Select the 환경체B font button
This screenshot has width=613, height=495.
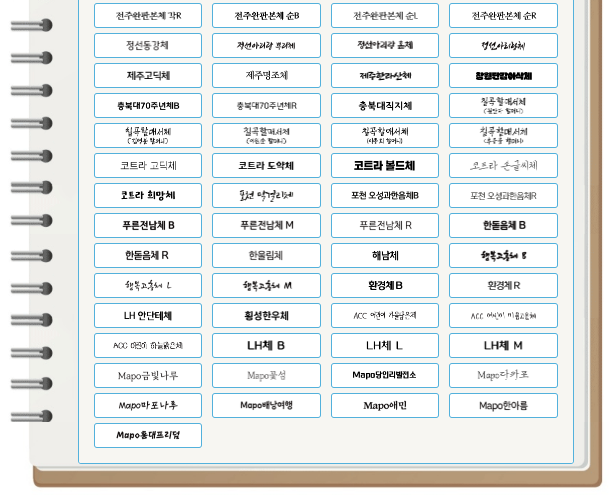pos(385,285)
